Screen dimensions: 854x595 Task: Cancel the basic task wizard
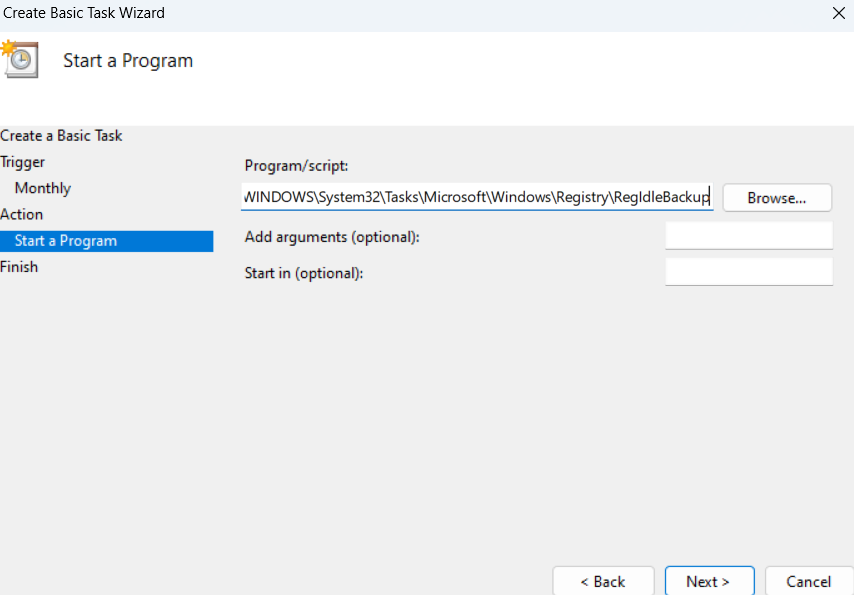[809, 581]
